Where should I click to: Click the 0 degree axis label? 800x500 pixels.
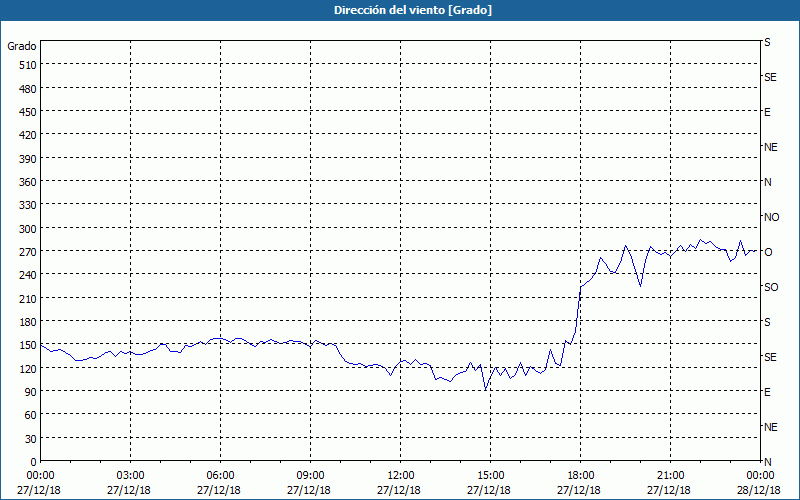click(x=34, y=462)
